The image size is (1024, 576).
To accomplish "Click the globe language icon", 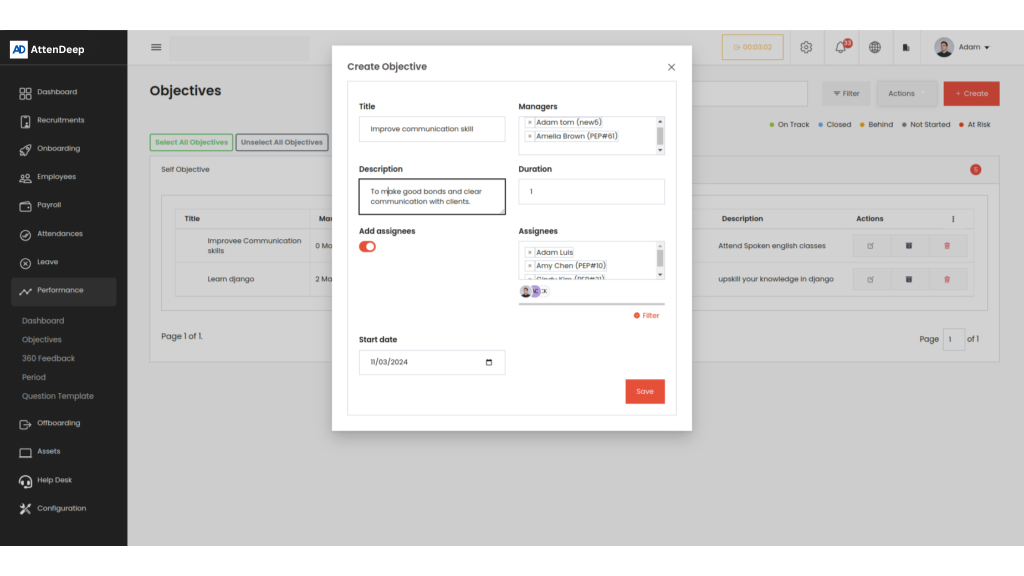I will 875,47.
